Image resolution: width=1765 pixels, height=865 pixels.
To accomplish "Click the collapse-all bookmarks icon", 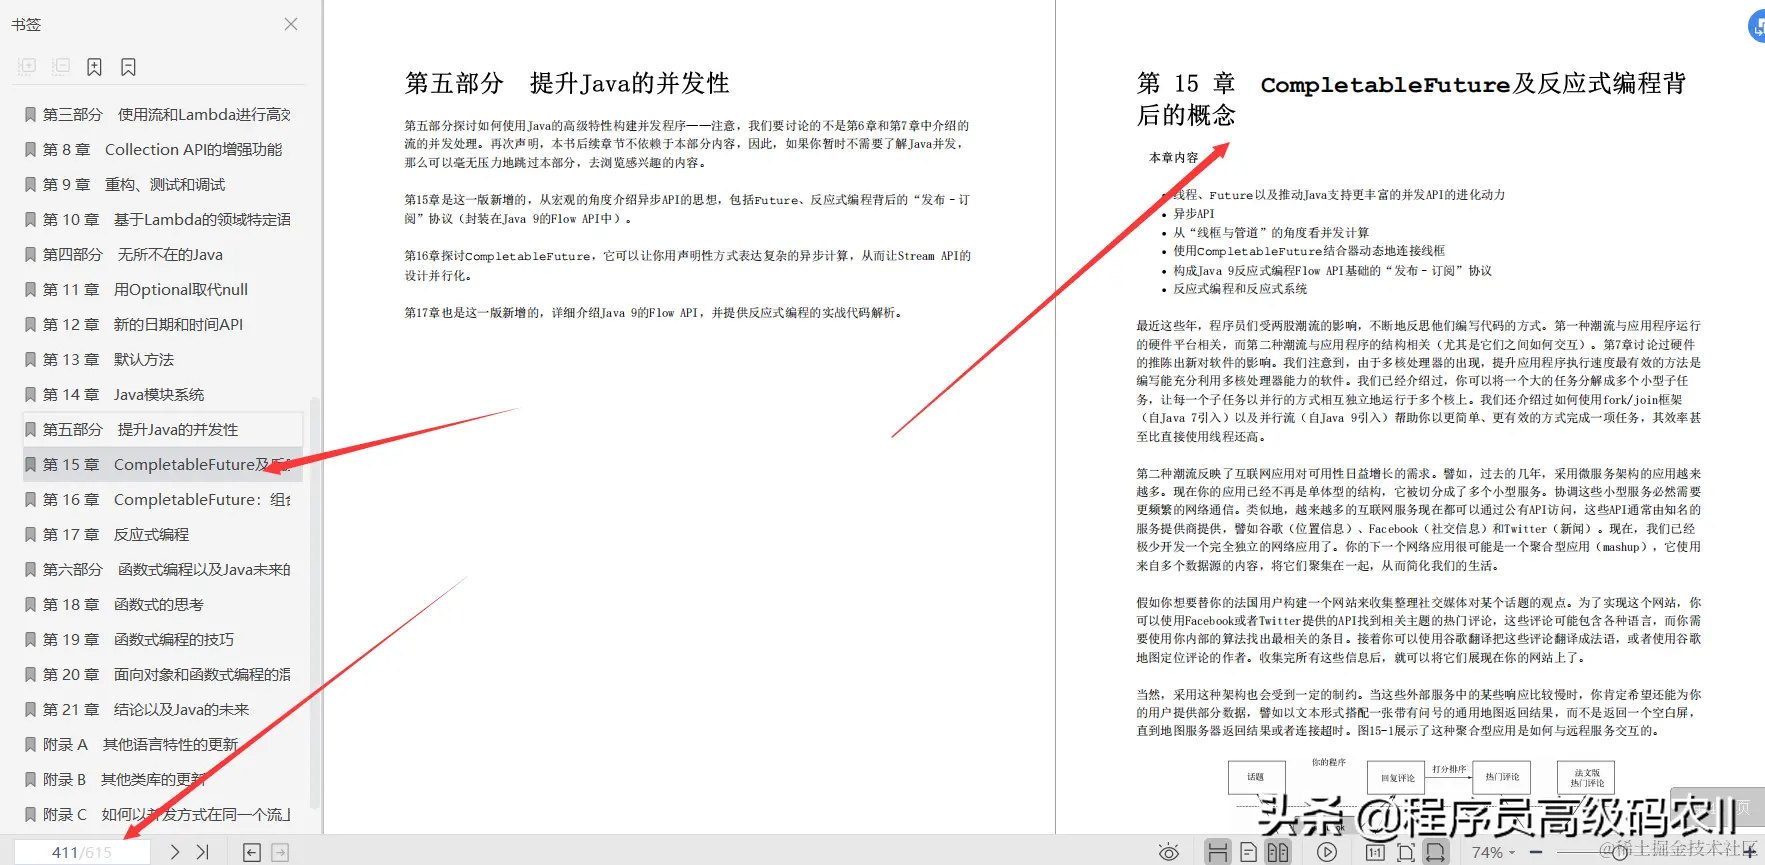I will coord(61,67).
